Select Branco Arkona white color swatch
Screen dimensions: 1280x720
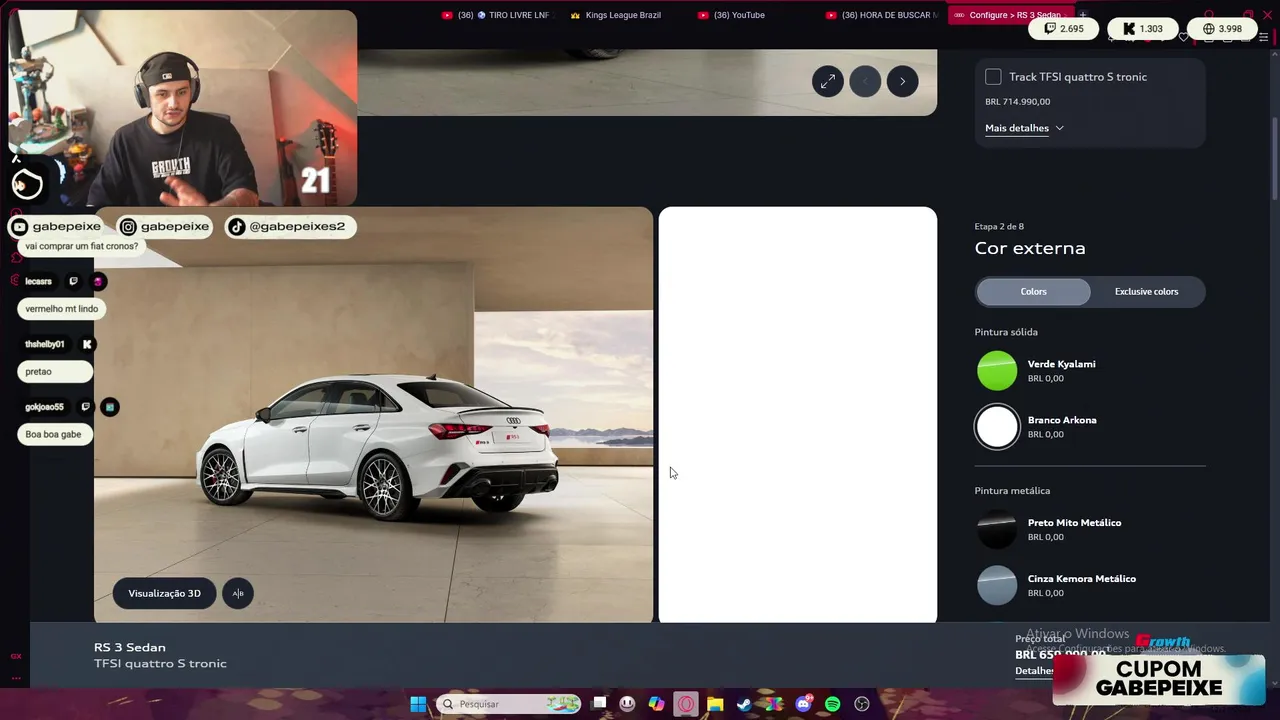(997, 427)
